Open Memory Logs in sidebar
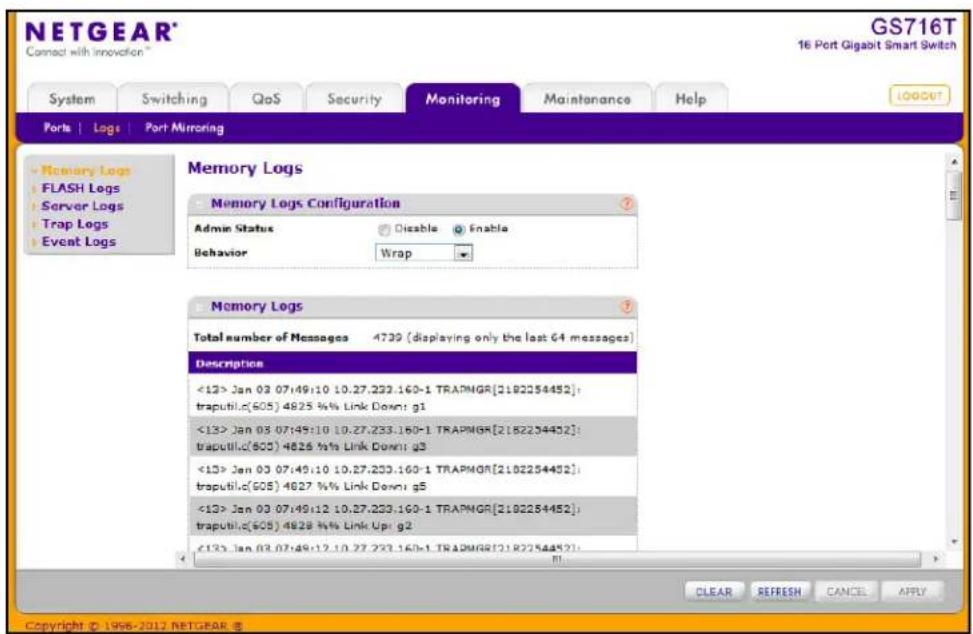Viewport: 973px width, 634px height. pos(86,170)
